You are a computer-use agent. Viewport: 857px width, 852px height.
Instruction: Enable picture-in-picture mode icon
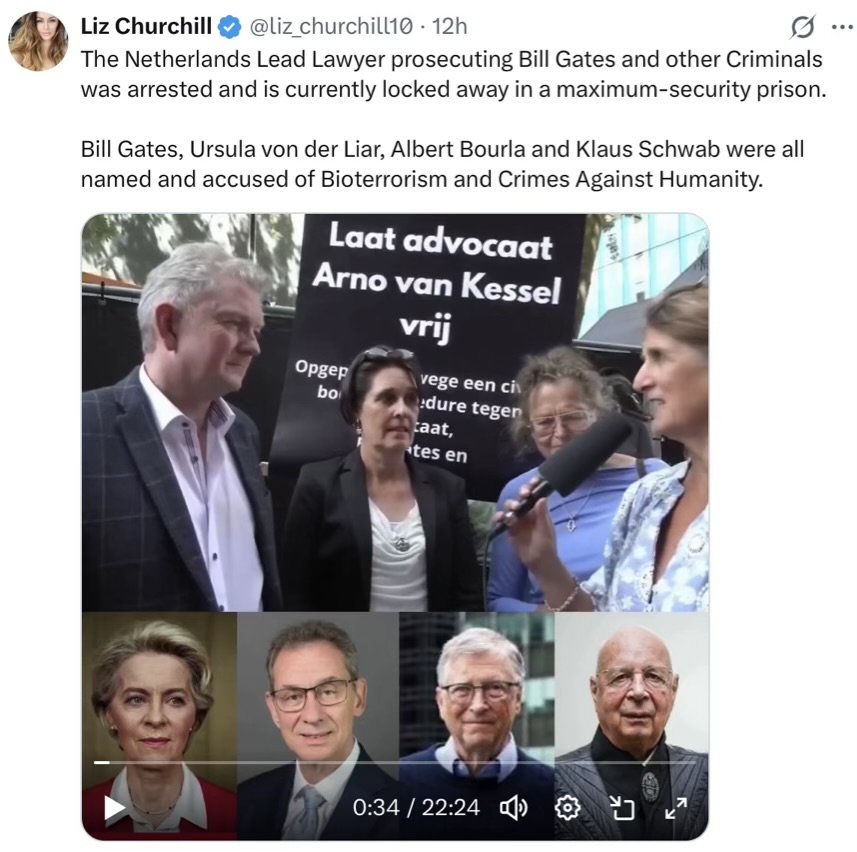(x=622, y=808)
